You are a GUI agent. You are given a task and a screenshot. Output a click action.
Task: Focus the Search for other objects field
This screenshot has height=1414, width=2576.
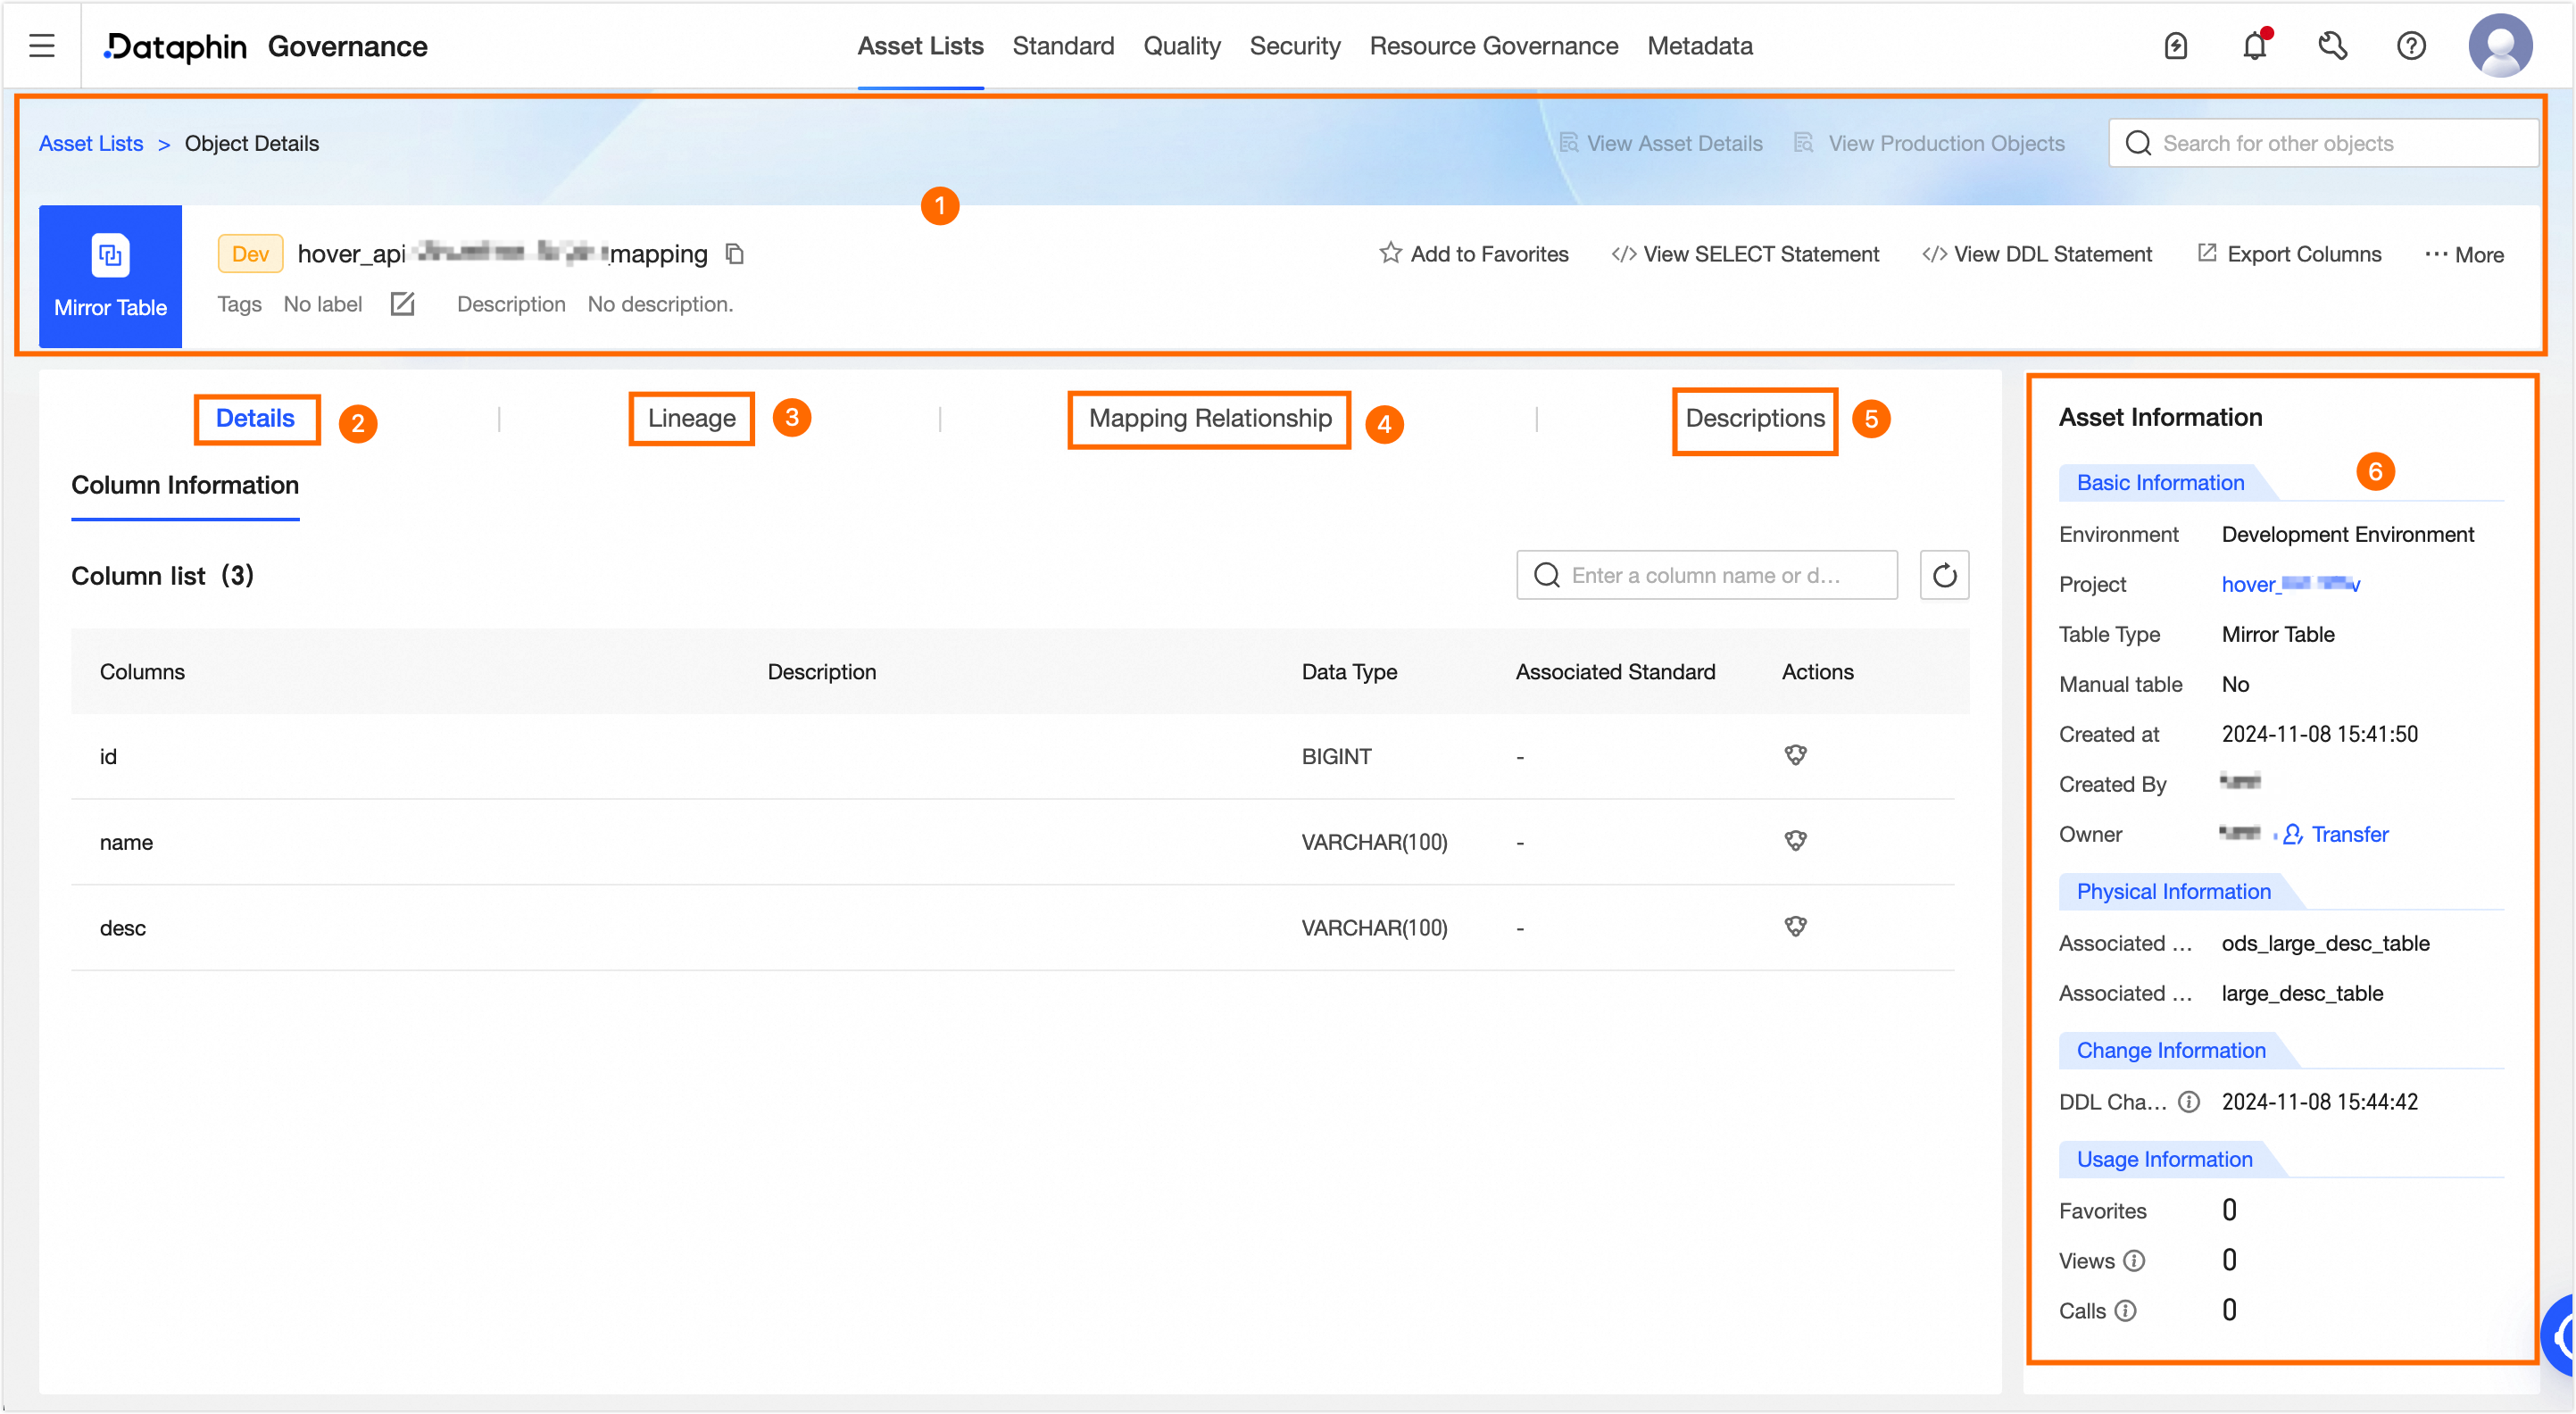click(x=2324, y=143)
